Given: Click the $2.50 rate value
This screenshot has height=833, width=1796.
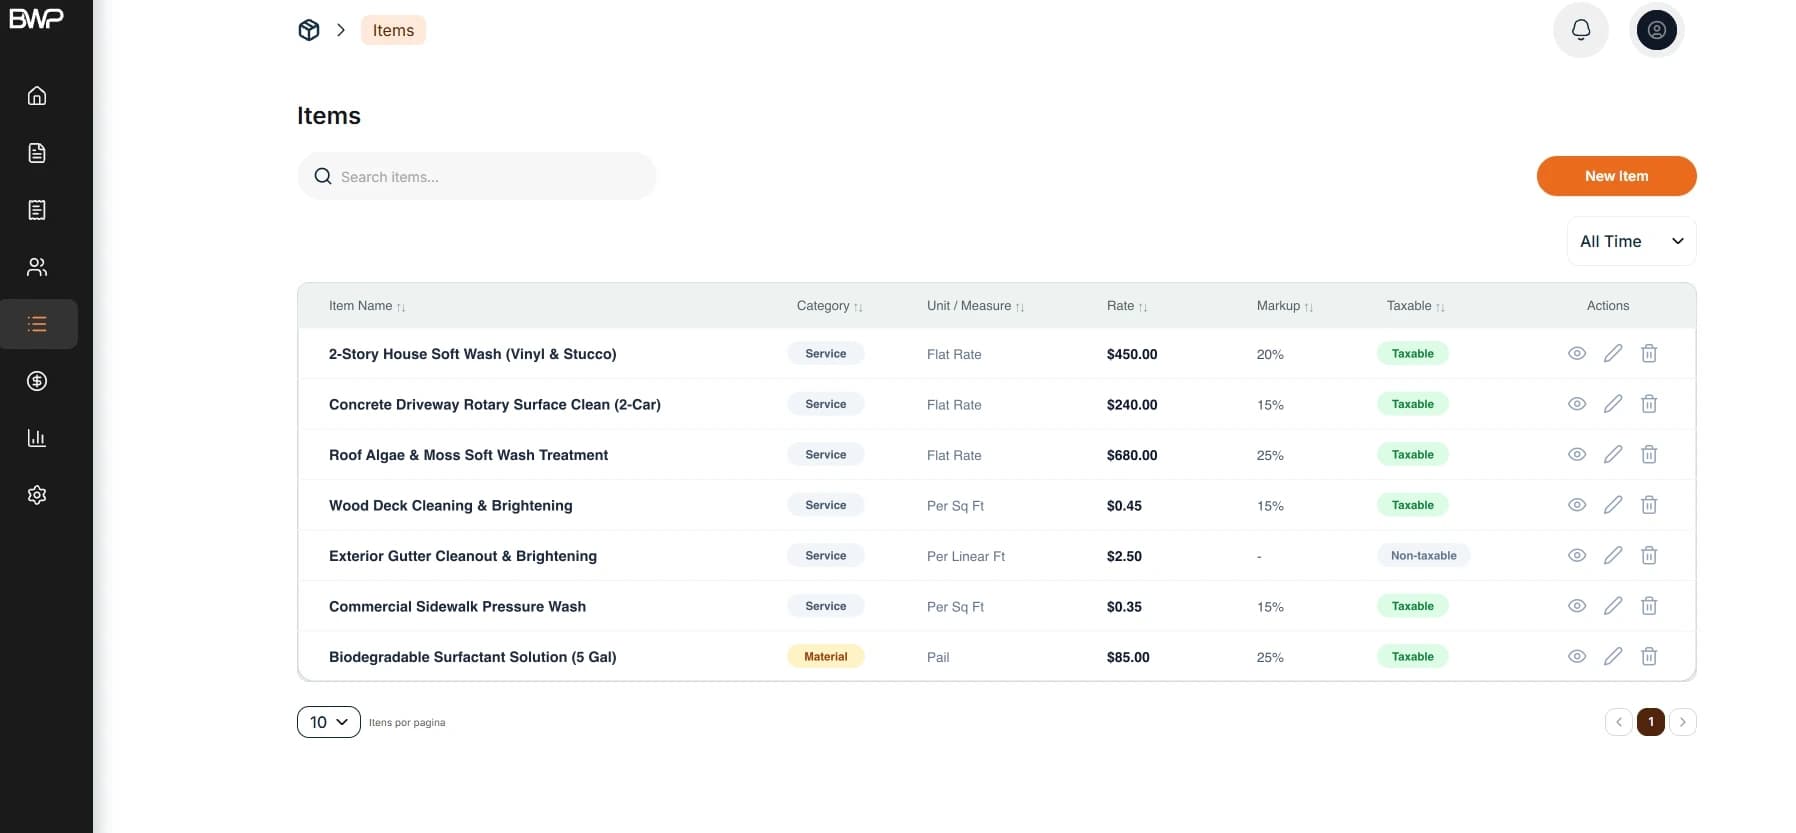Looking at the screenshot, I should (x=1124, y=556).
